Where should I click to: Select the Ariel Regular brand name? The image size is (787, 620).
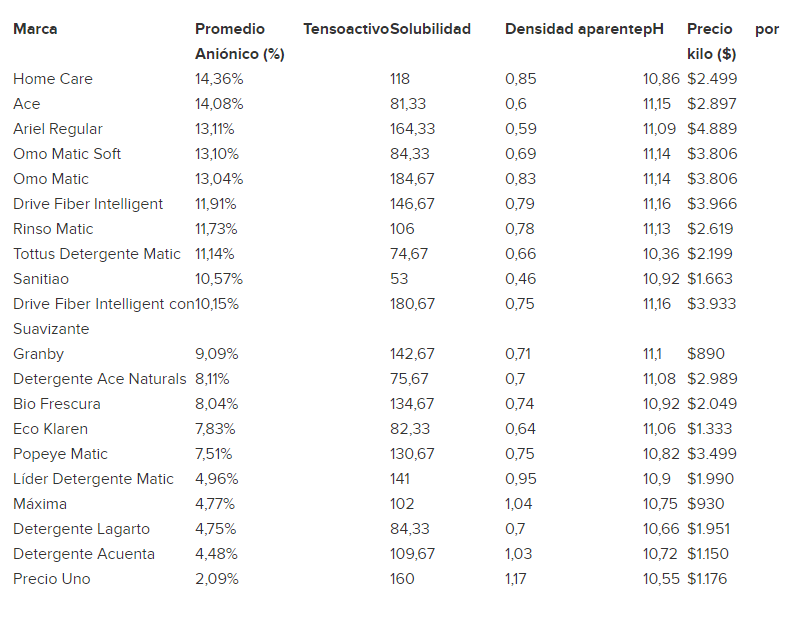coord(58,129)
